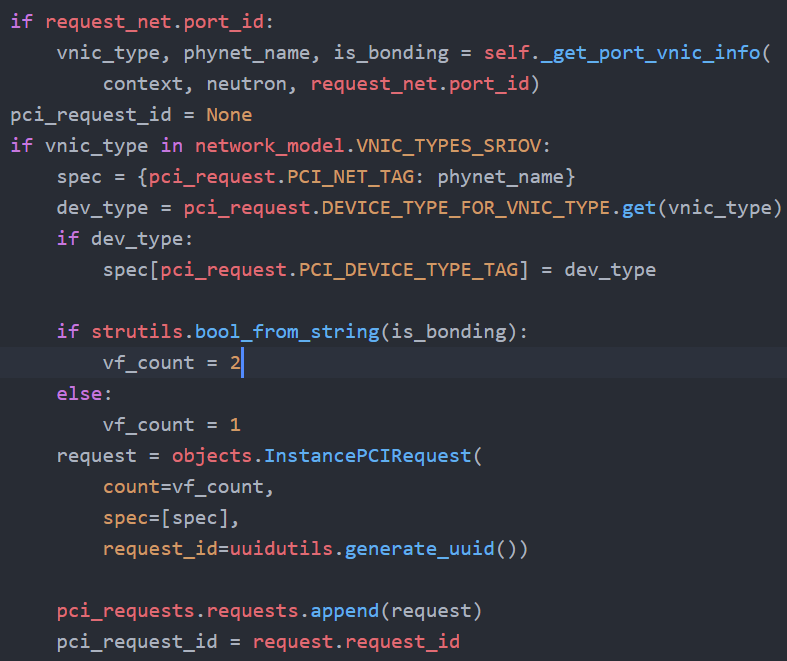Click the "vf_count = 1" line
The image size is (787, 661).
(172, 425)
